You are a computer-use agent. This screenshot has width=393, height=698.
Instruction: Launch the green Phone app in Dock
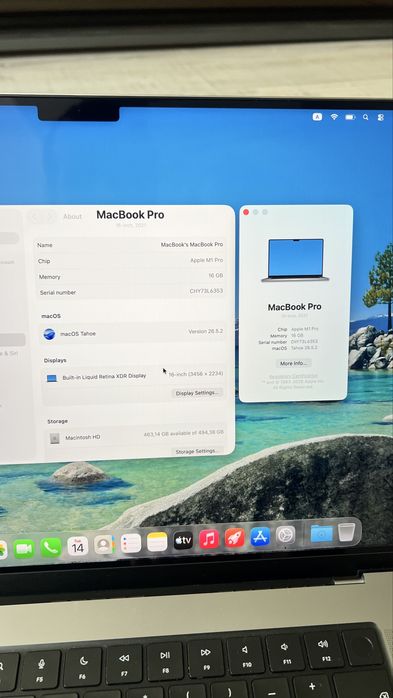coord(51,548)
